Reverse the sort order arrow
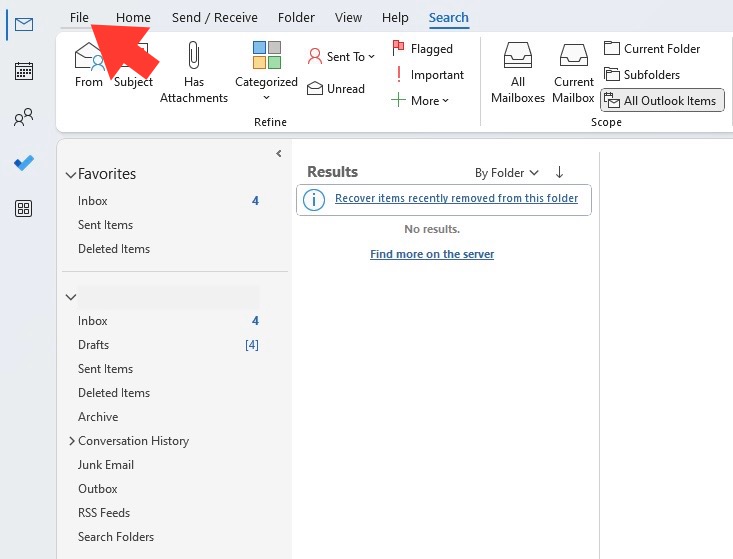The height and width of the screenshot is (559, 733). [559, 172]
